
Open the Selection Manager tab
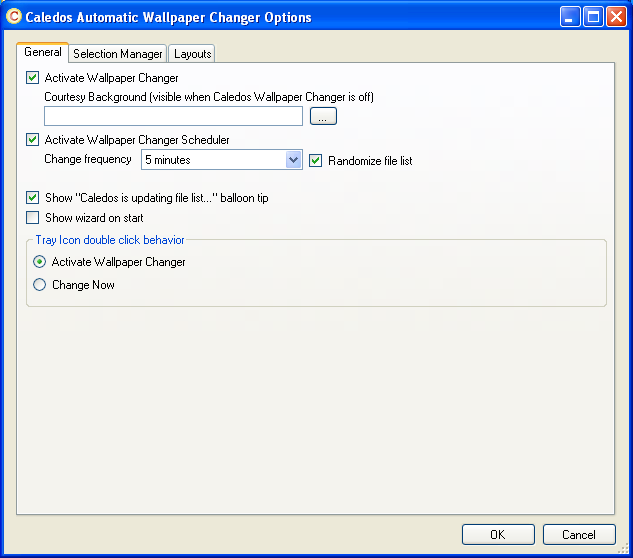pyautogui.click(x=117, y=54)
